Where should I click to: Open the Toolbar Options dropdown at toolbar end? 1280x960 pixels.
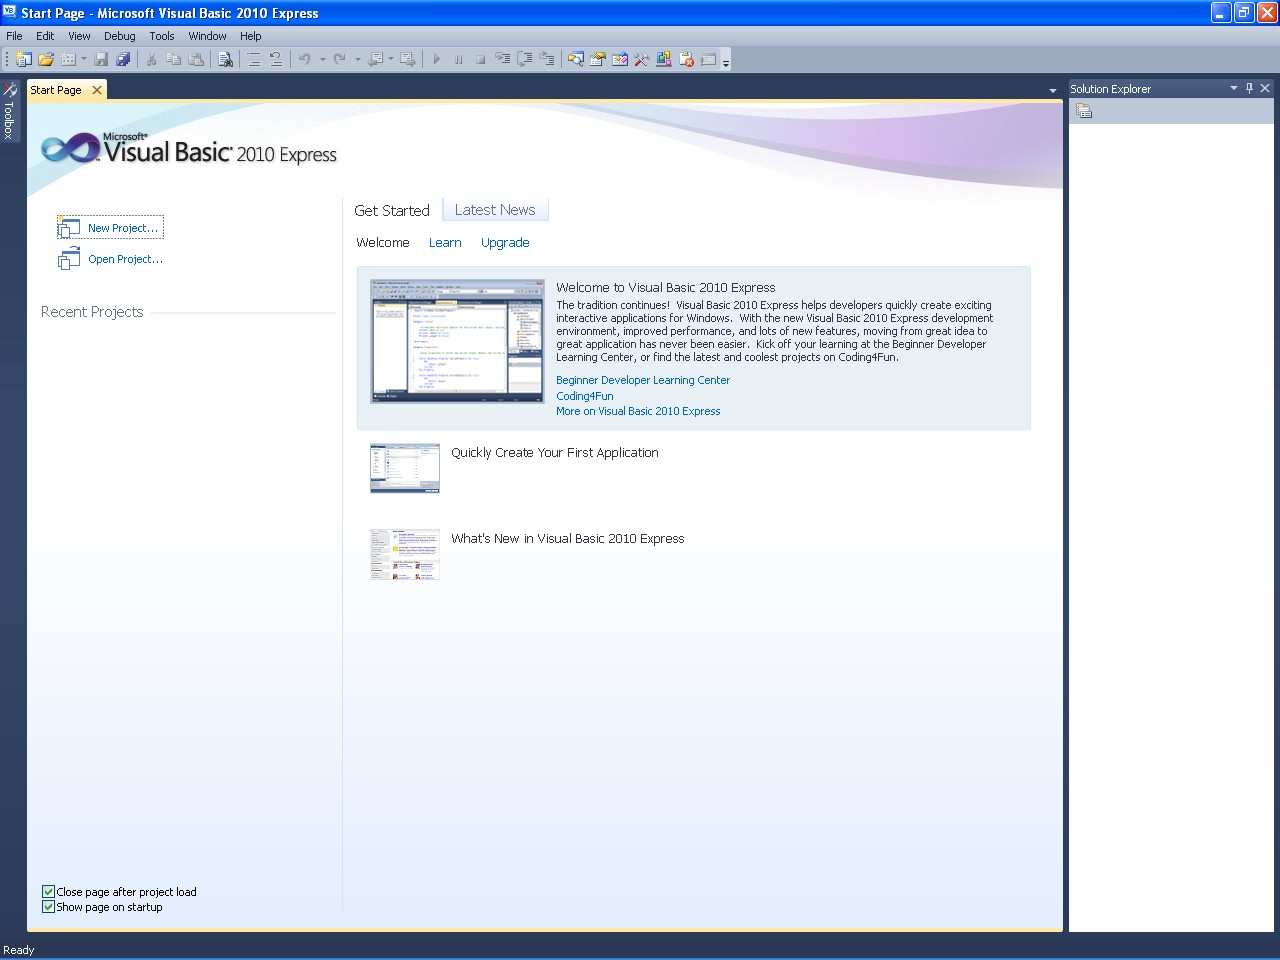[x=726, y=60]
